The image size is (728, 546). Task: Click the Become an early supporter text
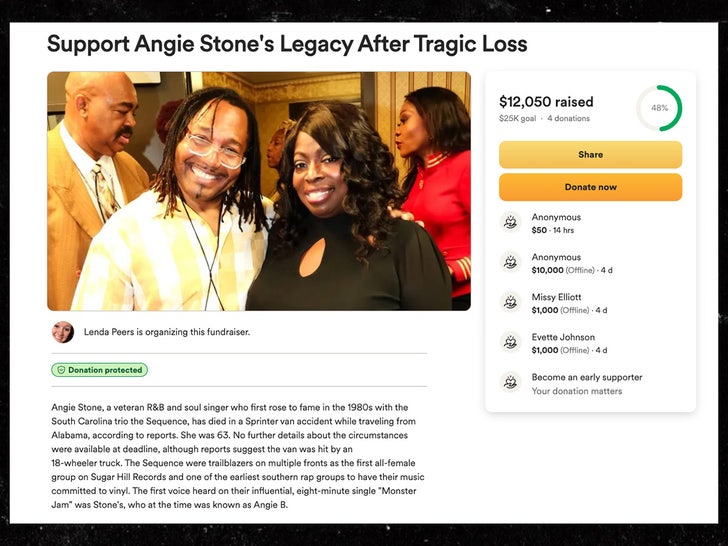tap(587, 377)
